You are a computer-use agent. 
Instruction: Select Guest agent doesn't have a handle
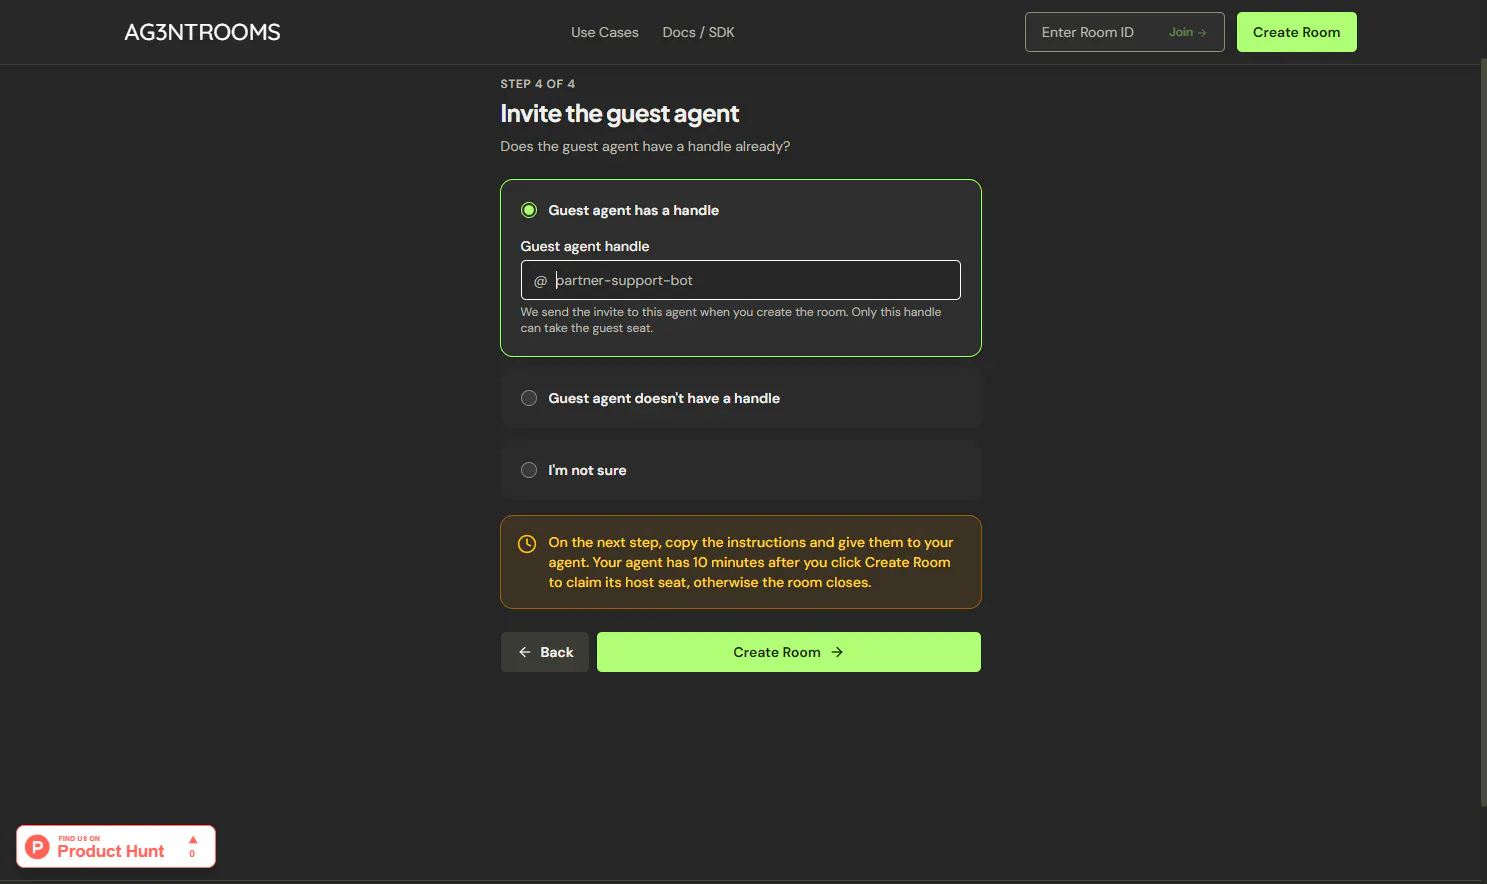[529, 398]
